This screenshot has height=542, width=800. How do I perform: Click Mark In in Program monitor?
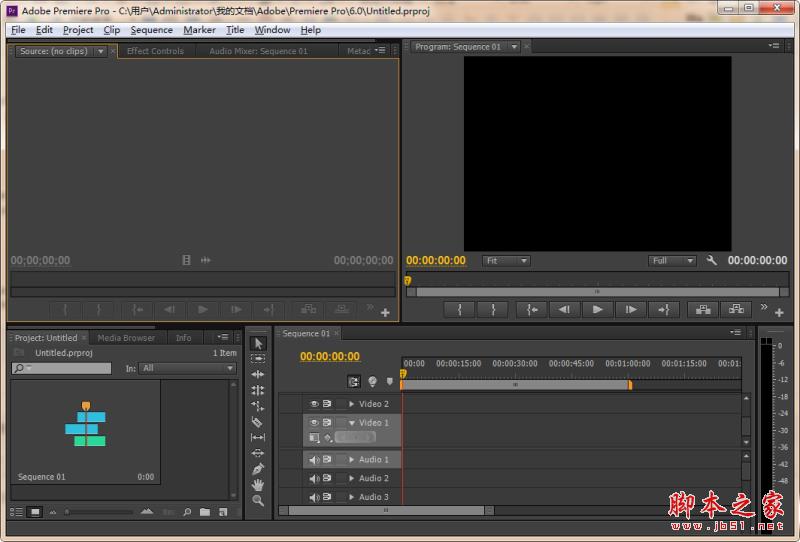coord(460,309)
